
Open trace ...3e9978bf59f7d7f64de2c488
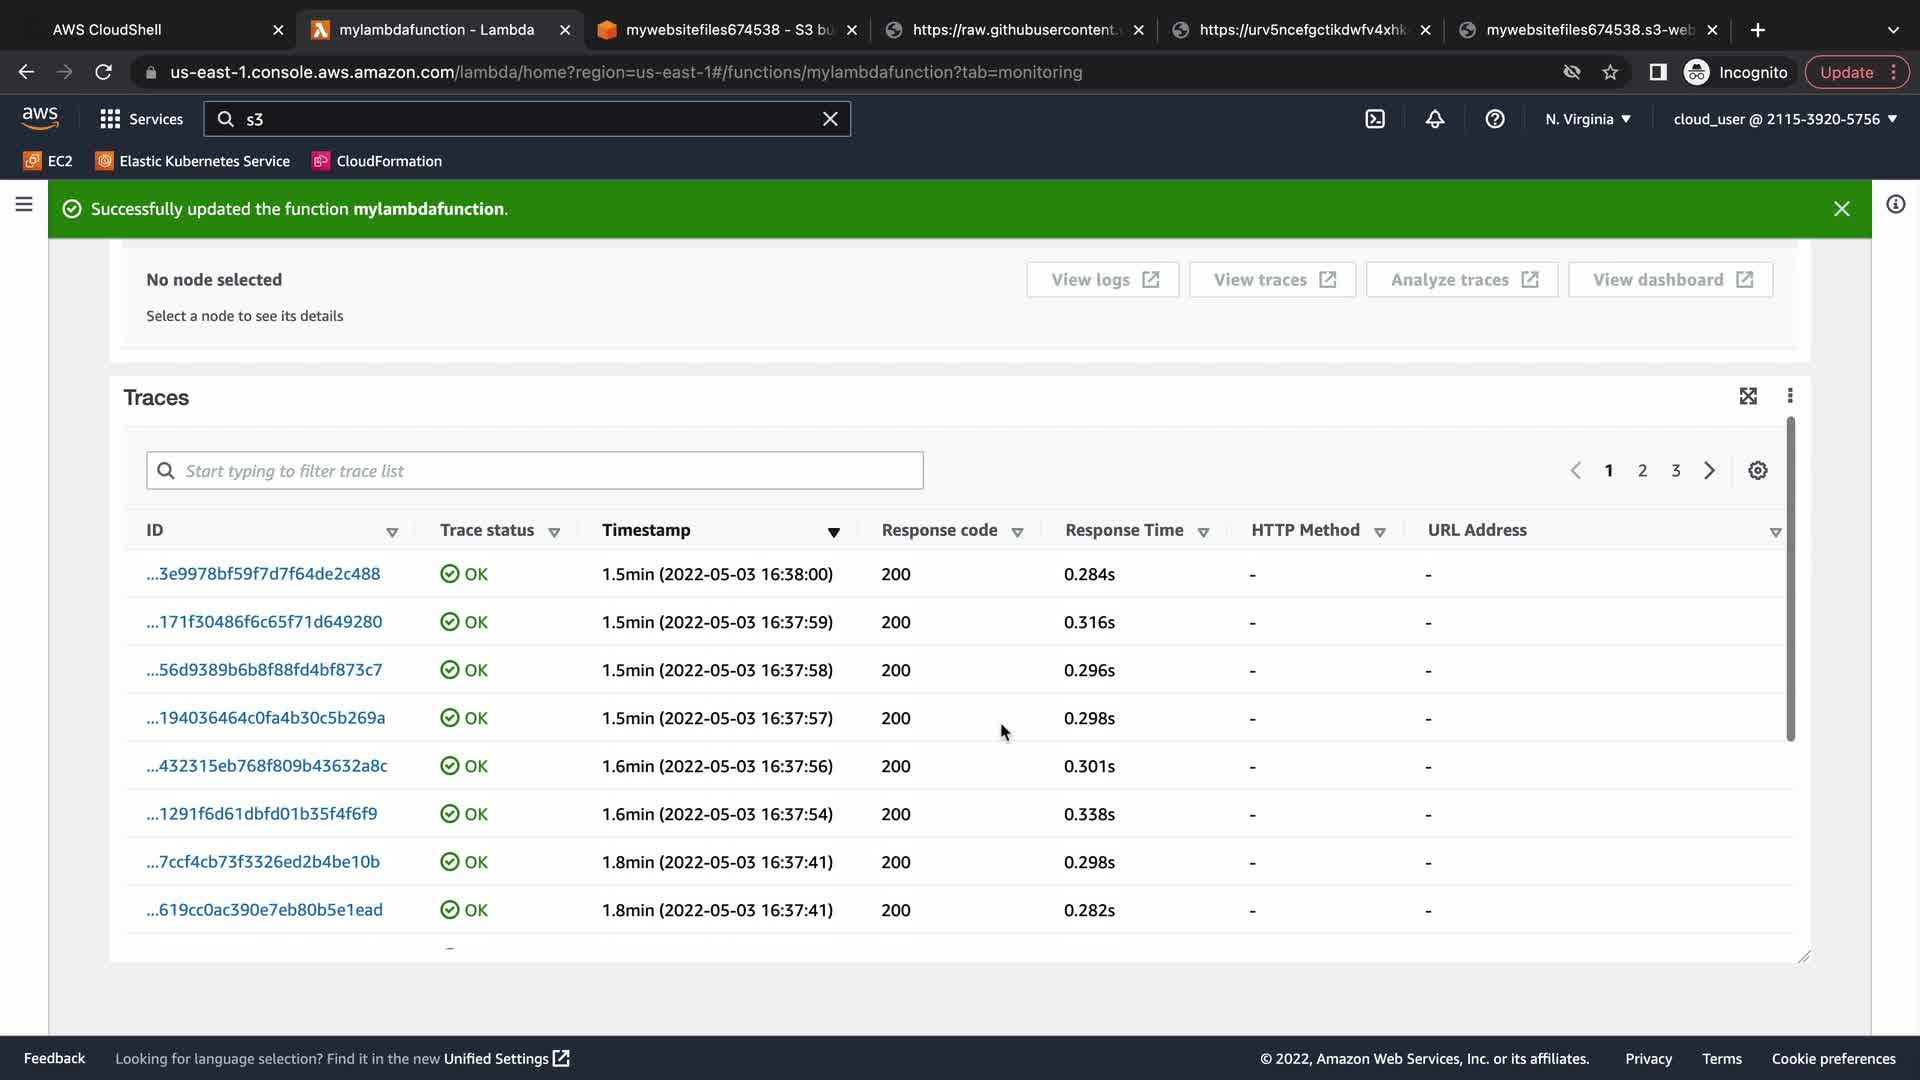pyautogui.click(x=263, y=574)
